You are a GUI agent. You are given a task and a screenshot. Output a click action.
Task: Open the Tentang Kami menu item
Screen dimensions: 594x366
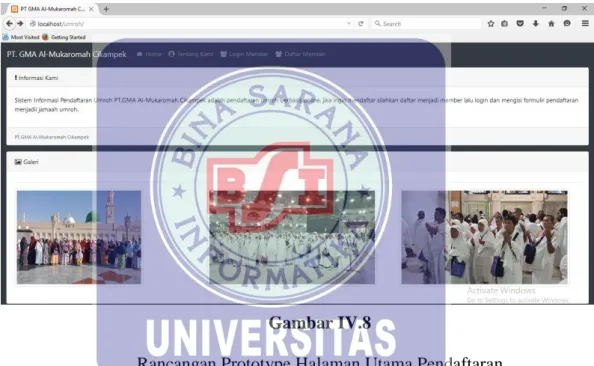191,54
